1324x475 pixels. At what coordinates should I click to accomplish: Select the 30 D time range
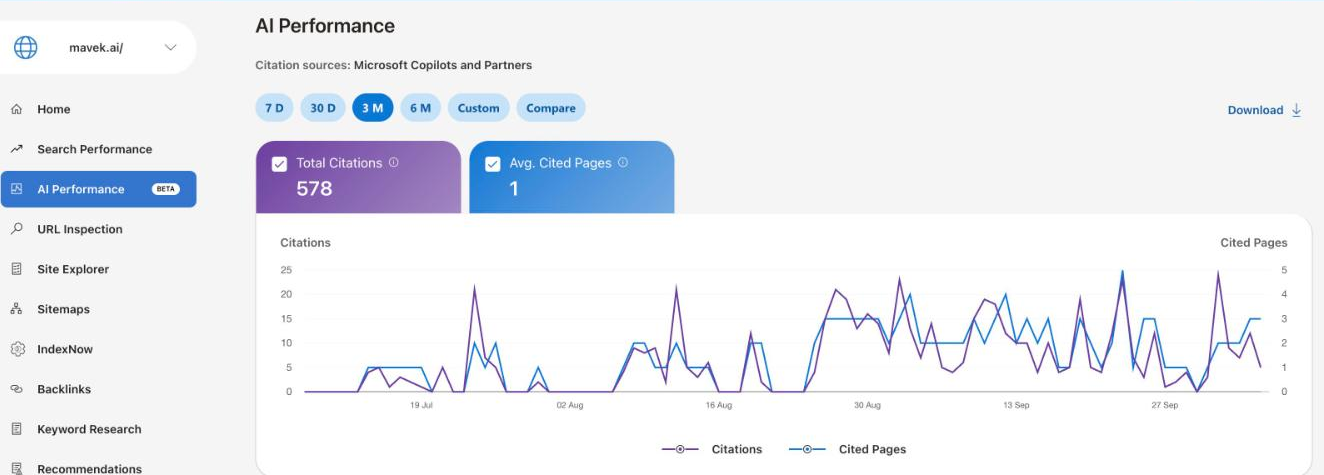point(322,108)
